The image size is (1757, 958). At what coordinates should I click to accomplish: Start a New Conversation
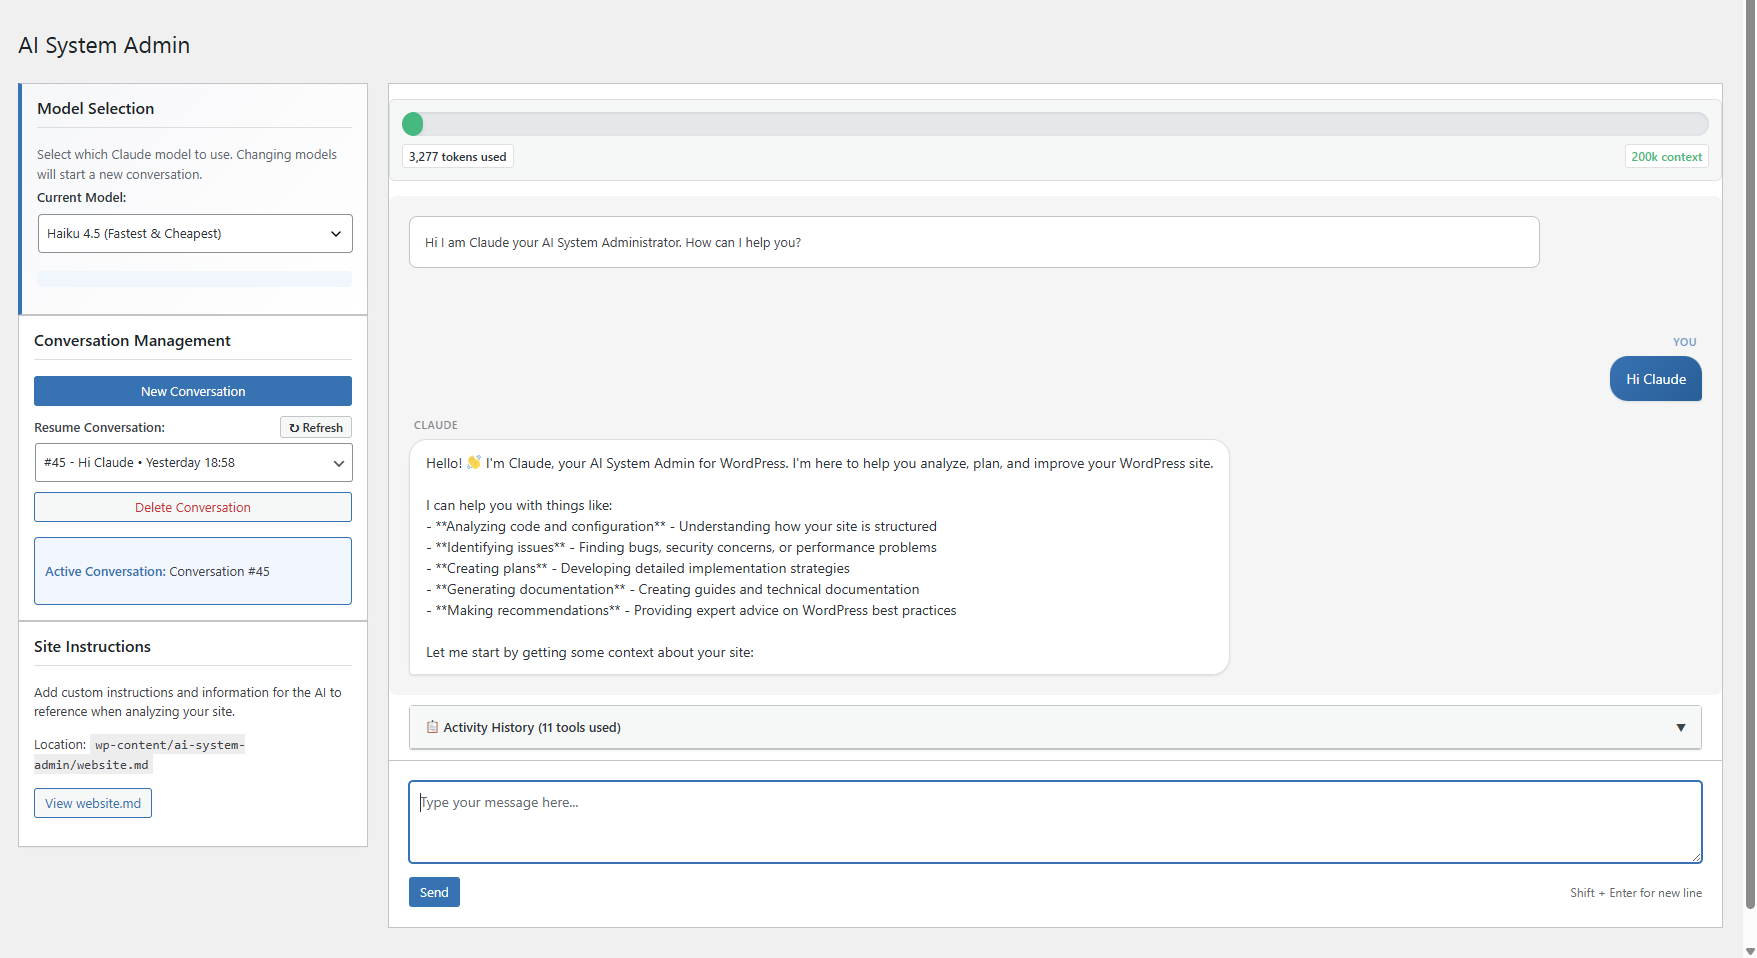[x=193, y=391]
